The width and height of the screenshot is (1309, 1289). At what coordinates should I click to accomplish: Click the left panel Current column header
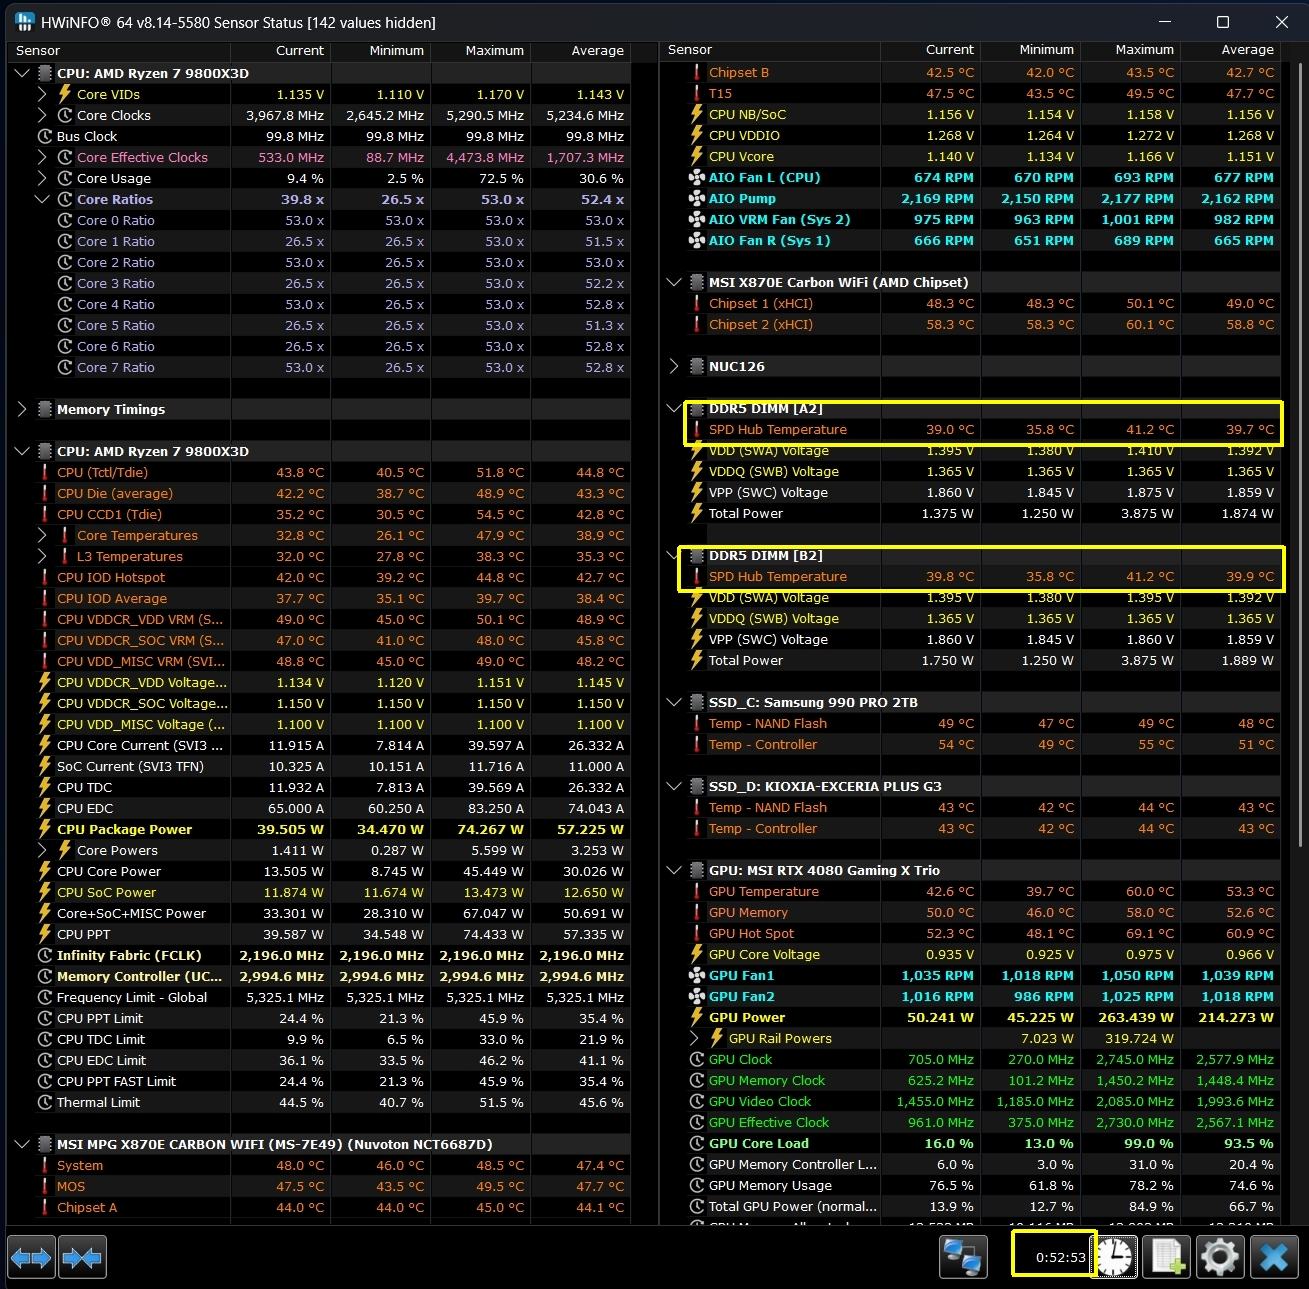tap(280, 50)
